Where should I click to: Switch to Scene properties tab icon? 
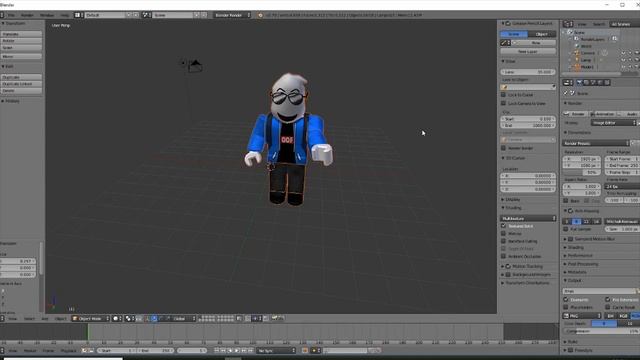pyautogui.click(x=593, y=82)
